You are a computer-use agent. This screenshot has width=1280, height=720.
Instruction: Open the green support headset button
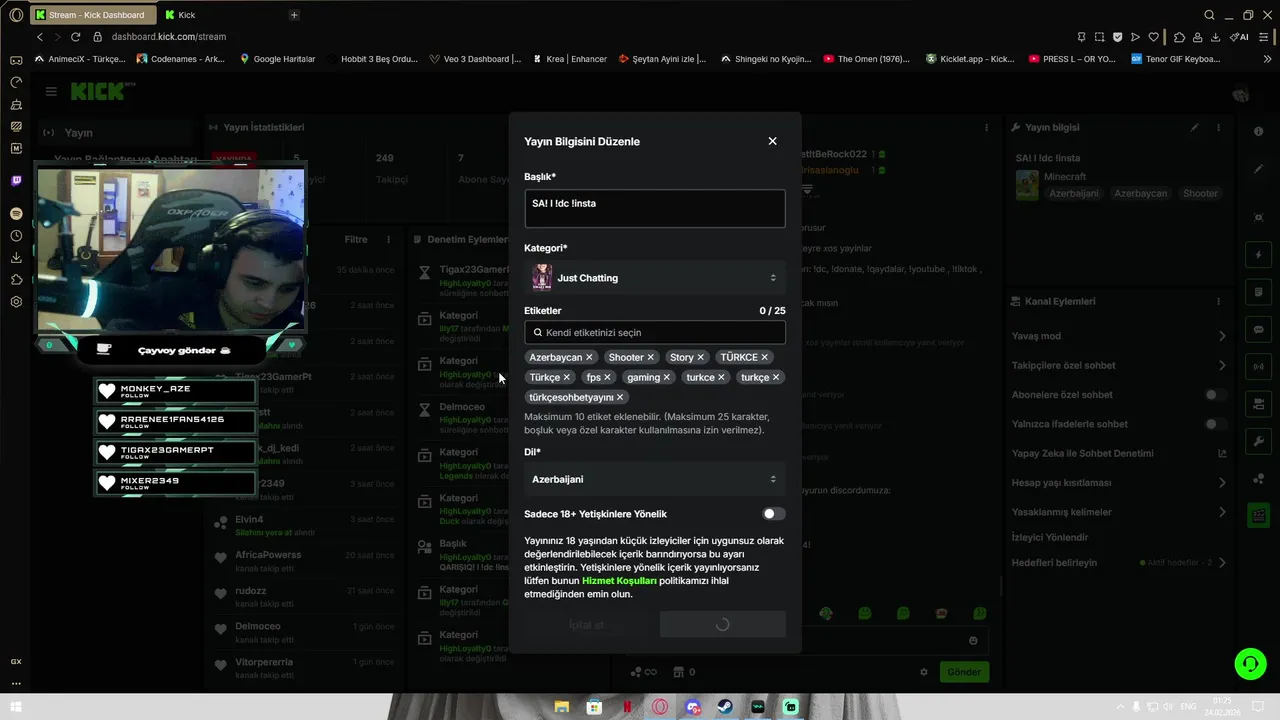coord(1248,663)
